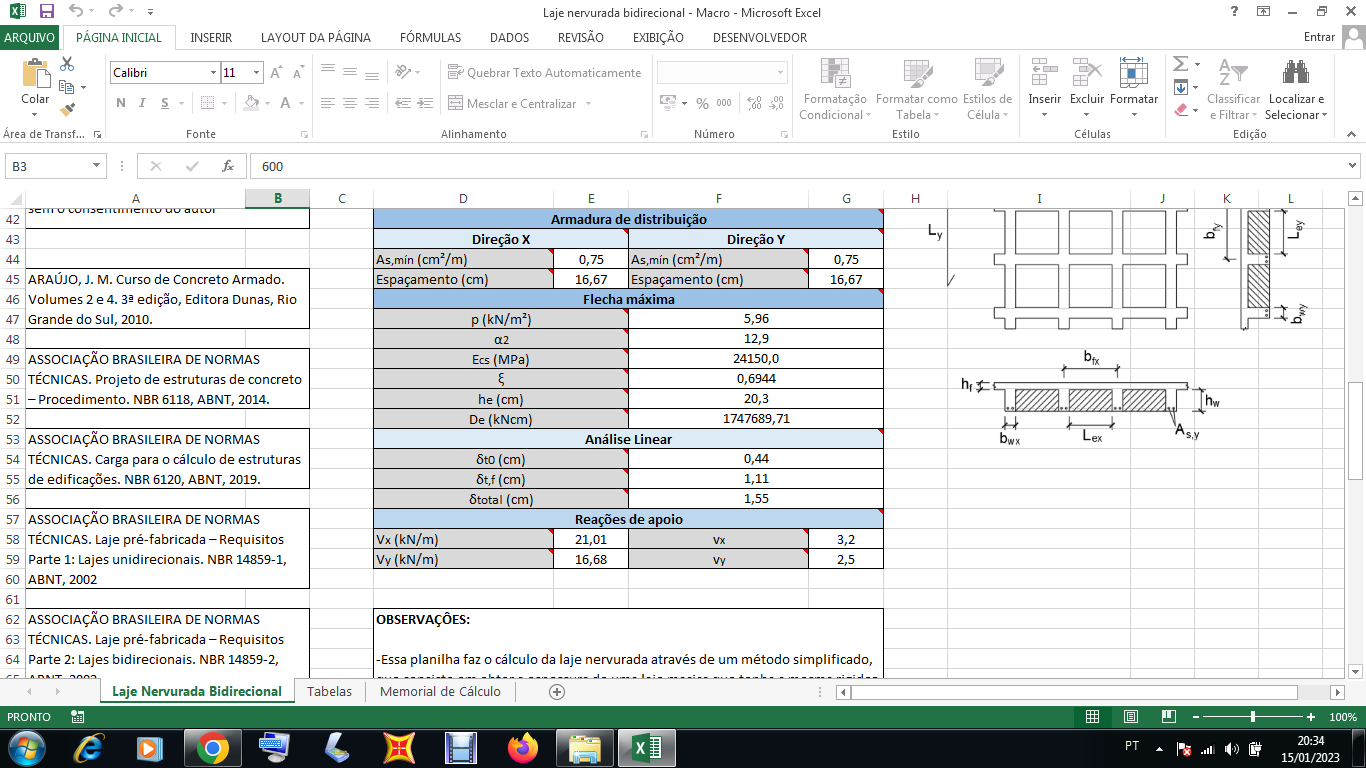Click the Fill down arrow icon
Viewport: 1366px width, 768px height.
(x=1180, y=87)
